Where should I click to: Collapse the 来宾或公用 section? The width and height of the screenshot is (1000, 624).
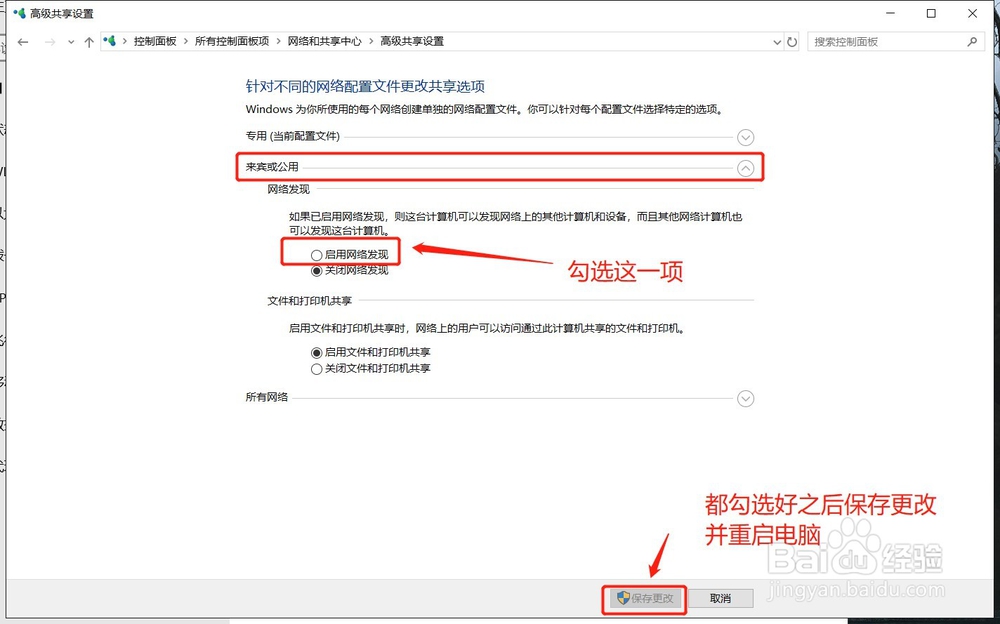pyautogui.click(x=745, y=168)
